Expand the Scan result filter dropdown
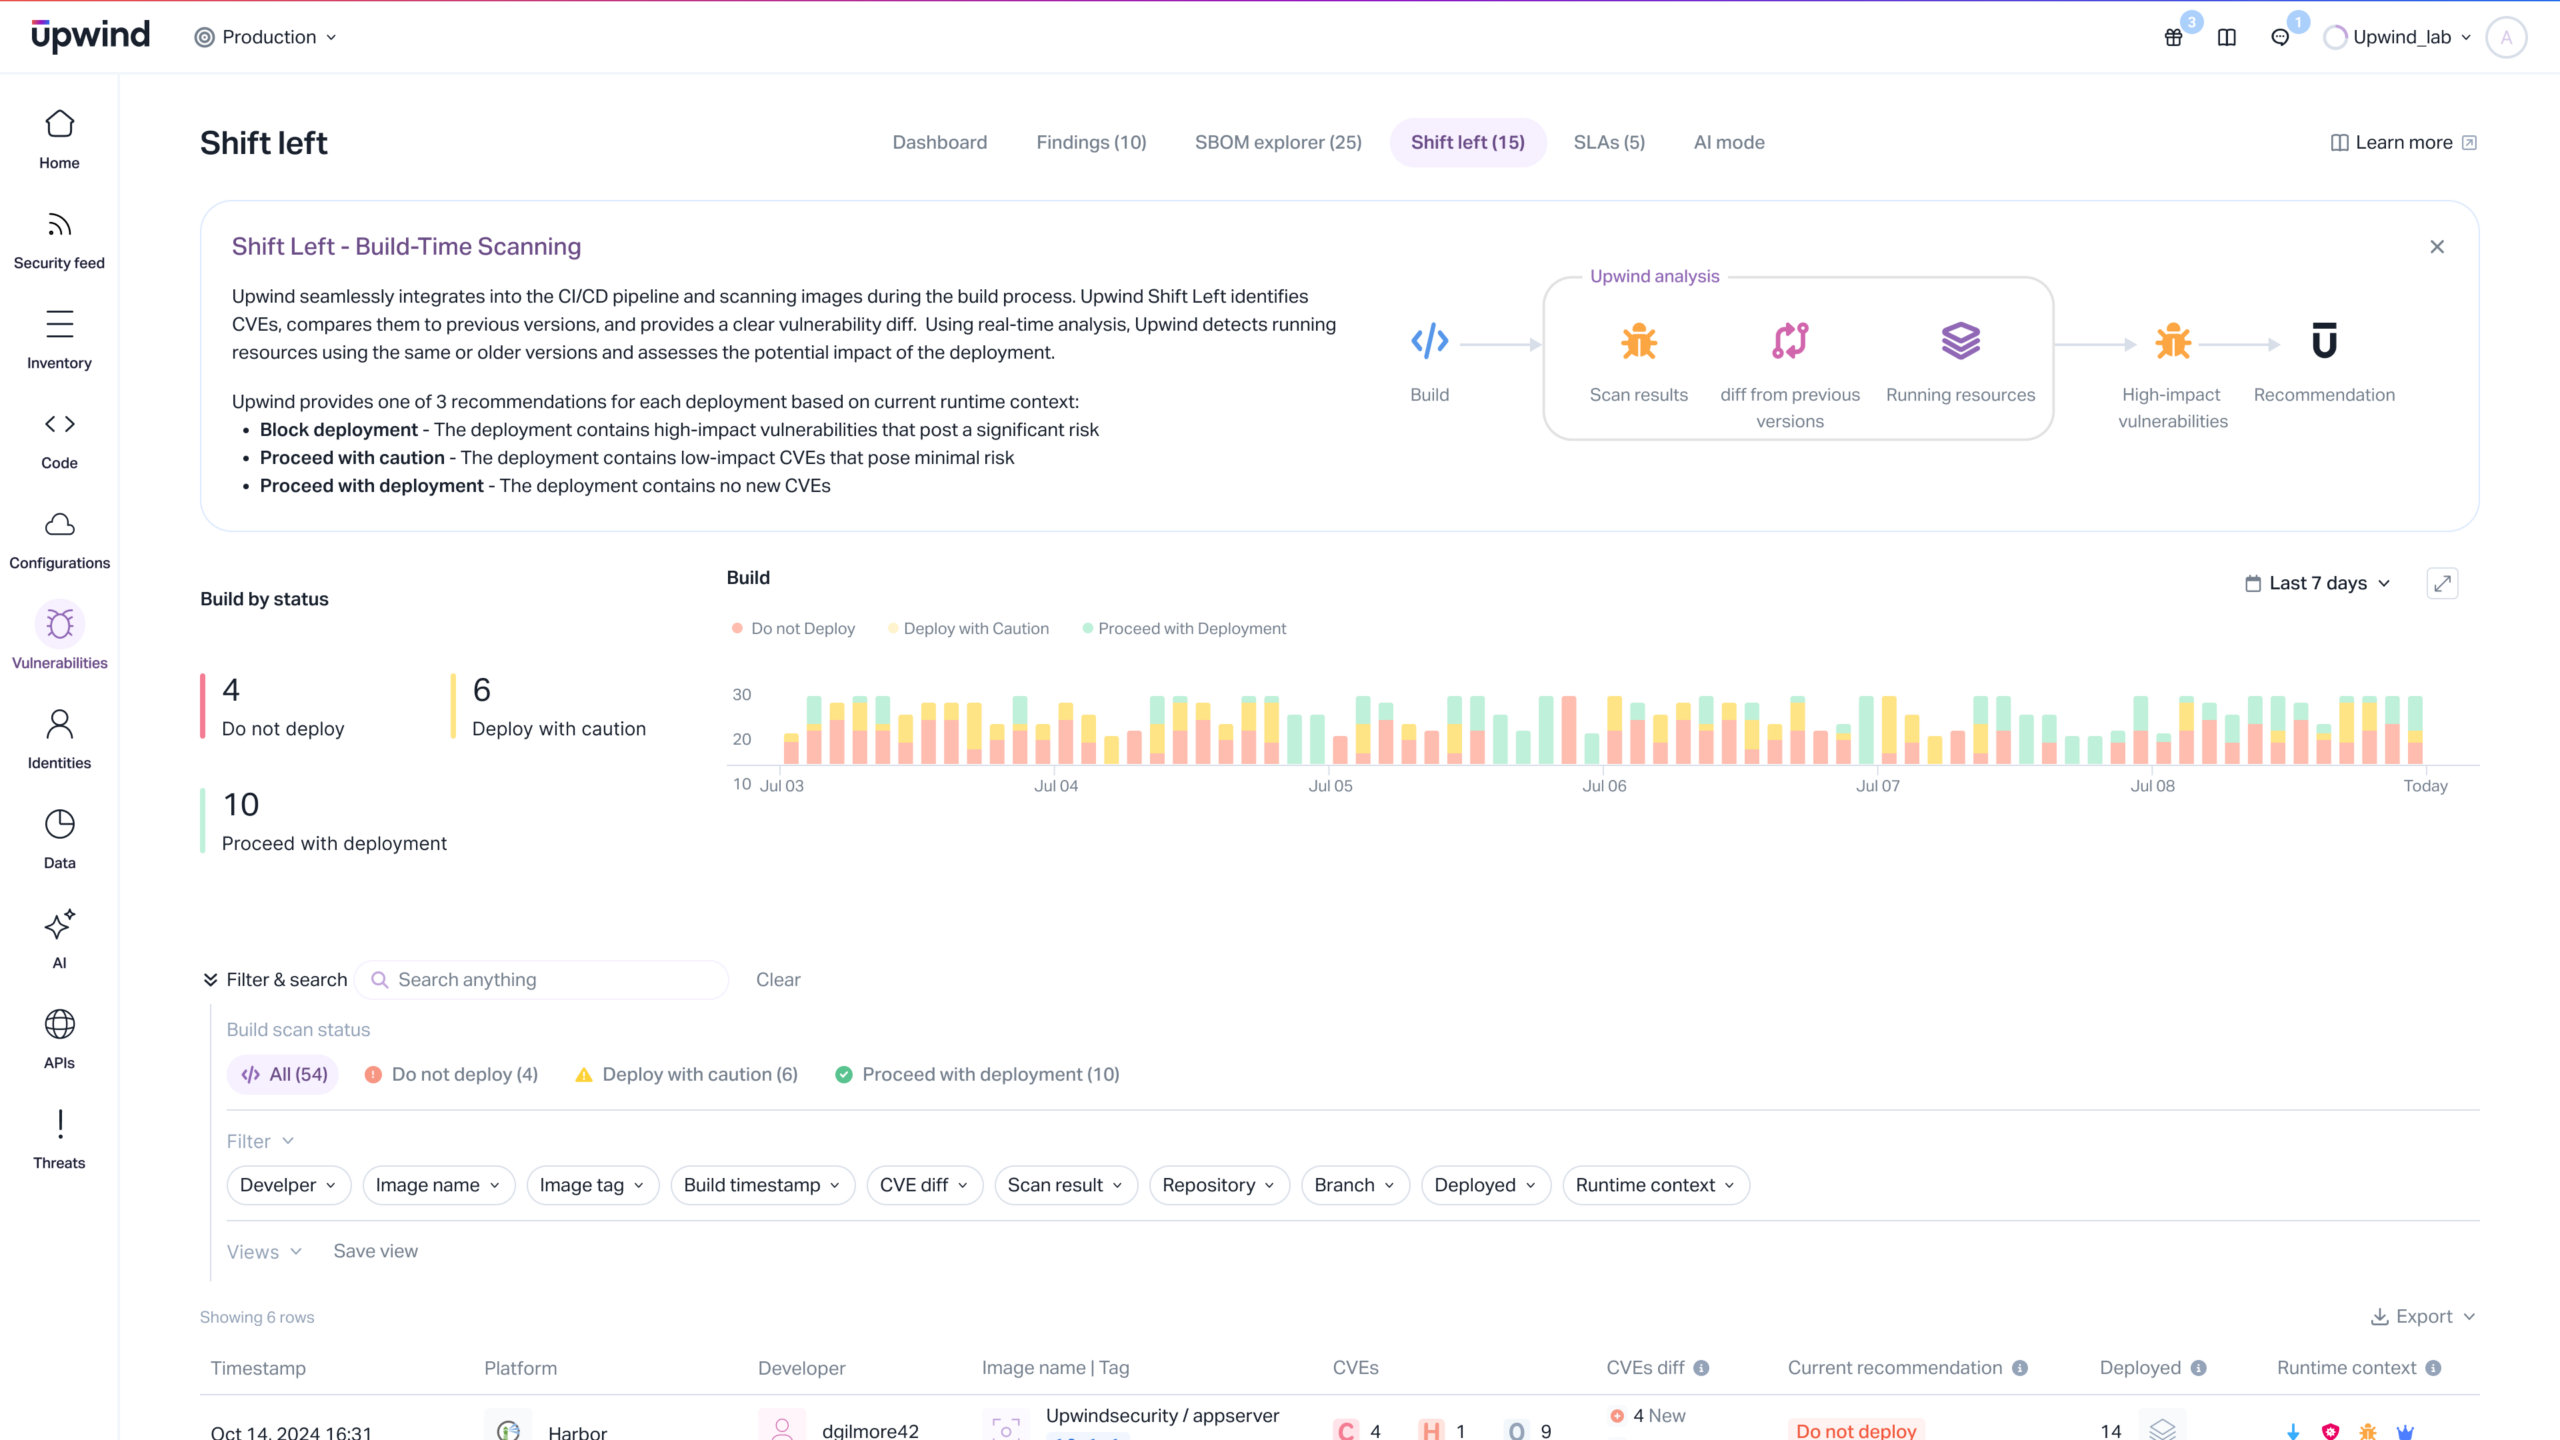This screenshot has height=1440, width=2560. point(1065,1185)
